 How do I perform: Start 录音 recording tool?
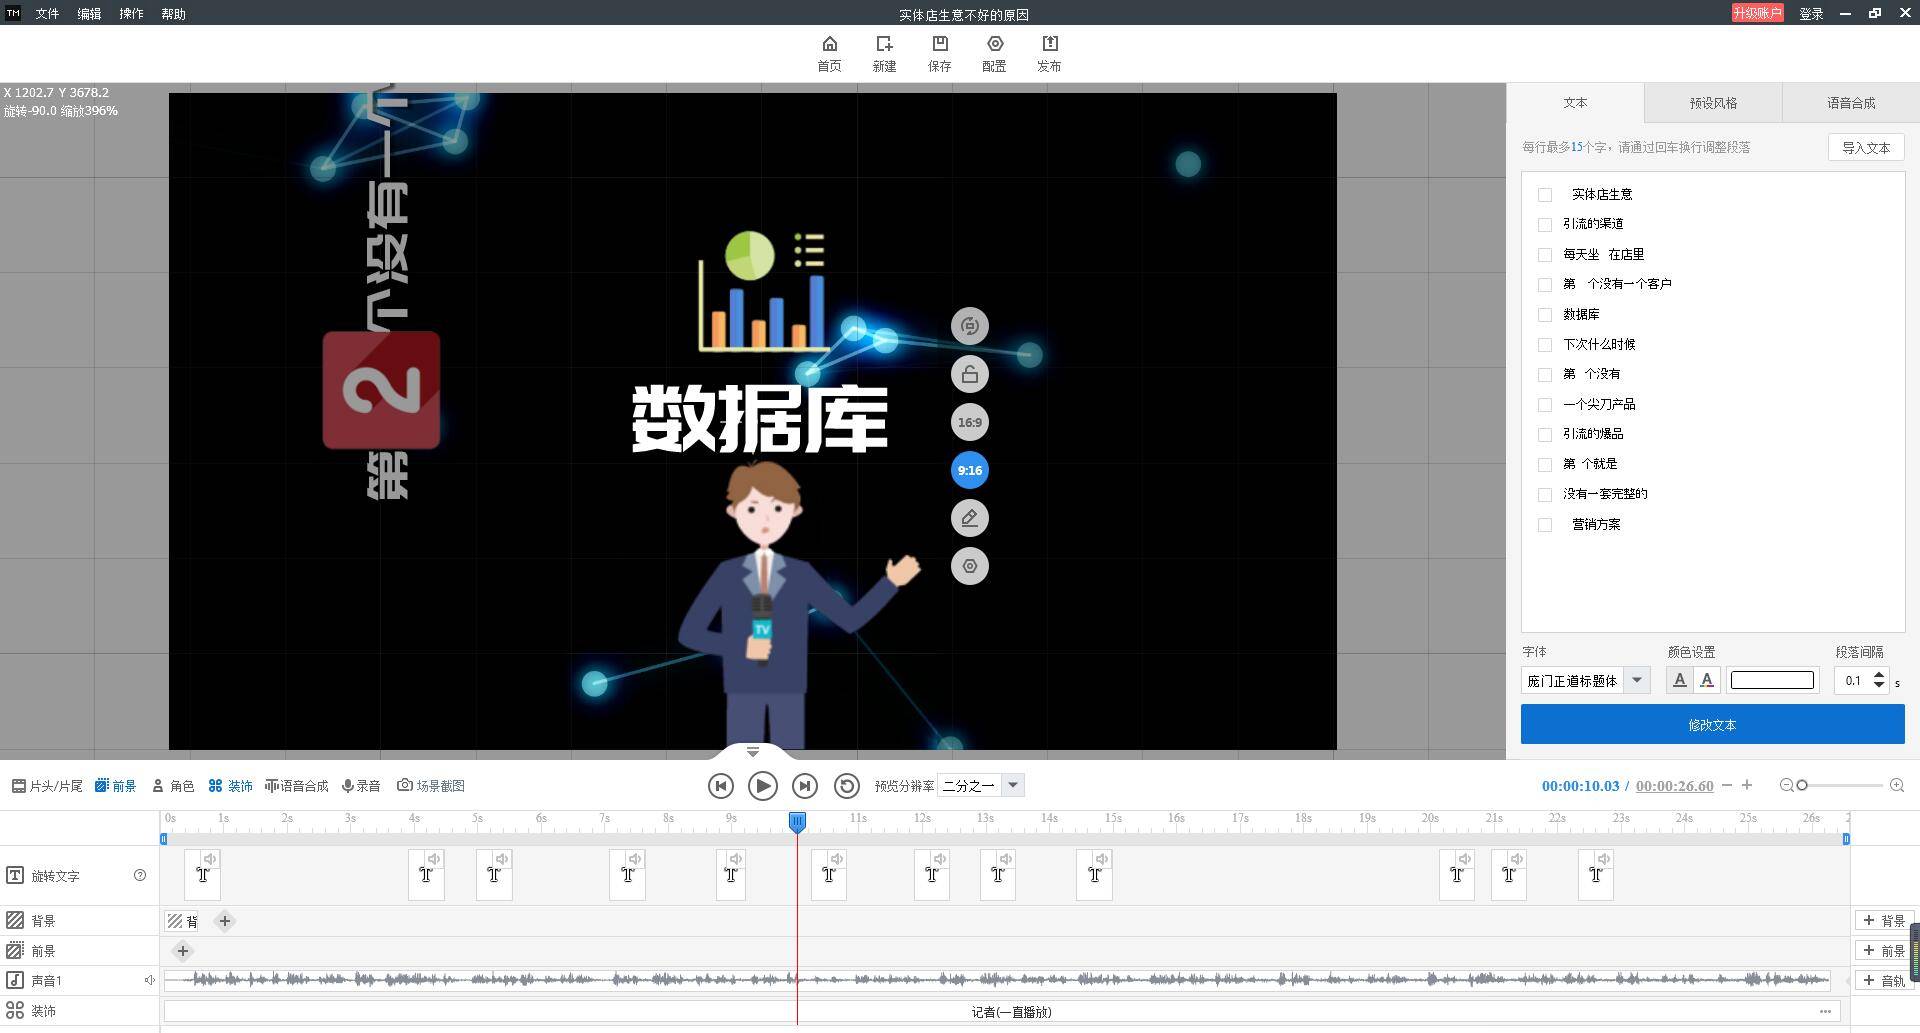click(361, 786)
